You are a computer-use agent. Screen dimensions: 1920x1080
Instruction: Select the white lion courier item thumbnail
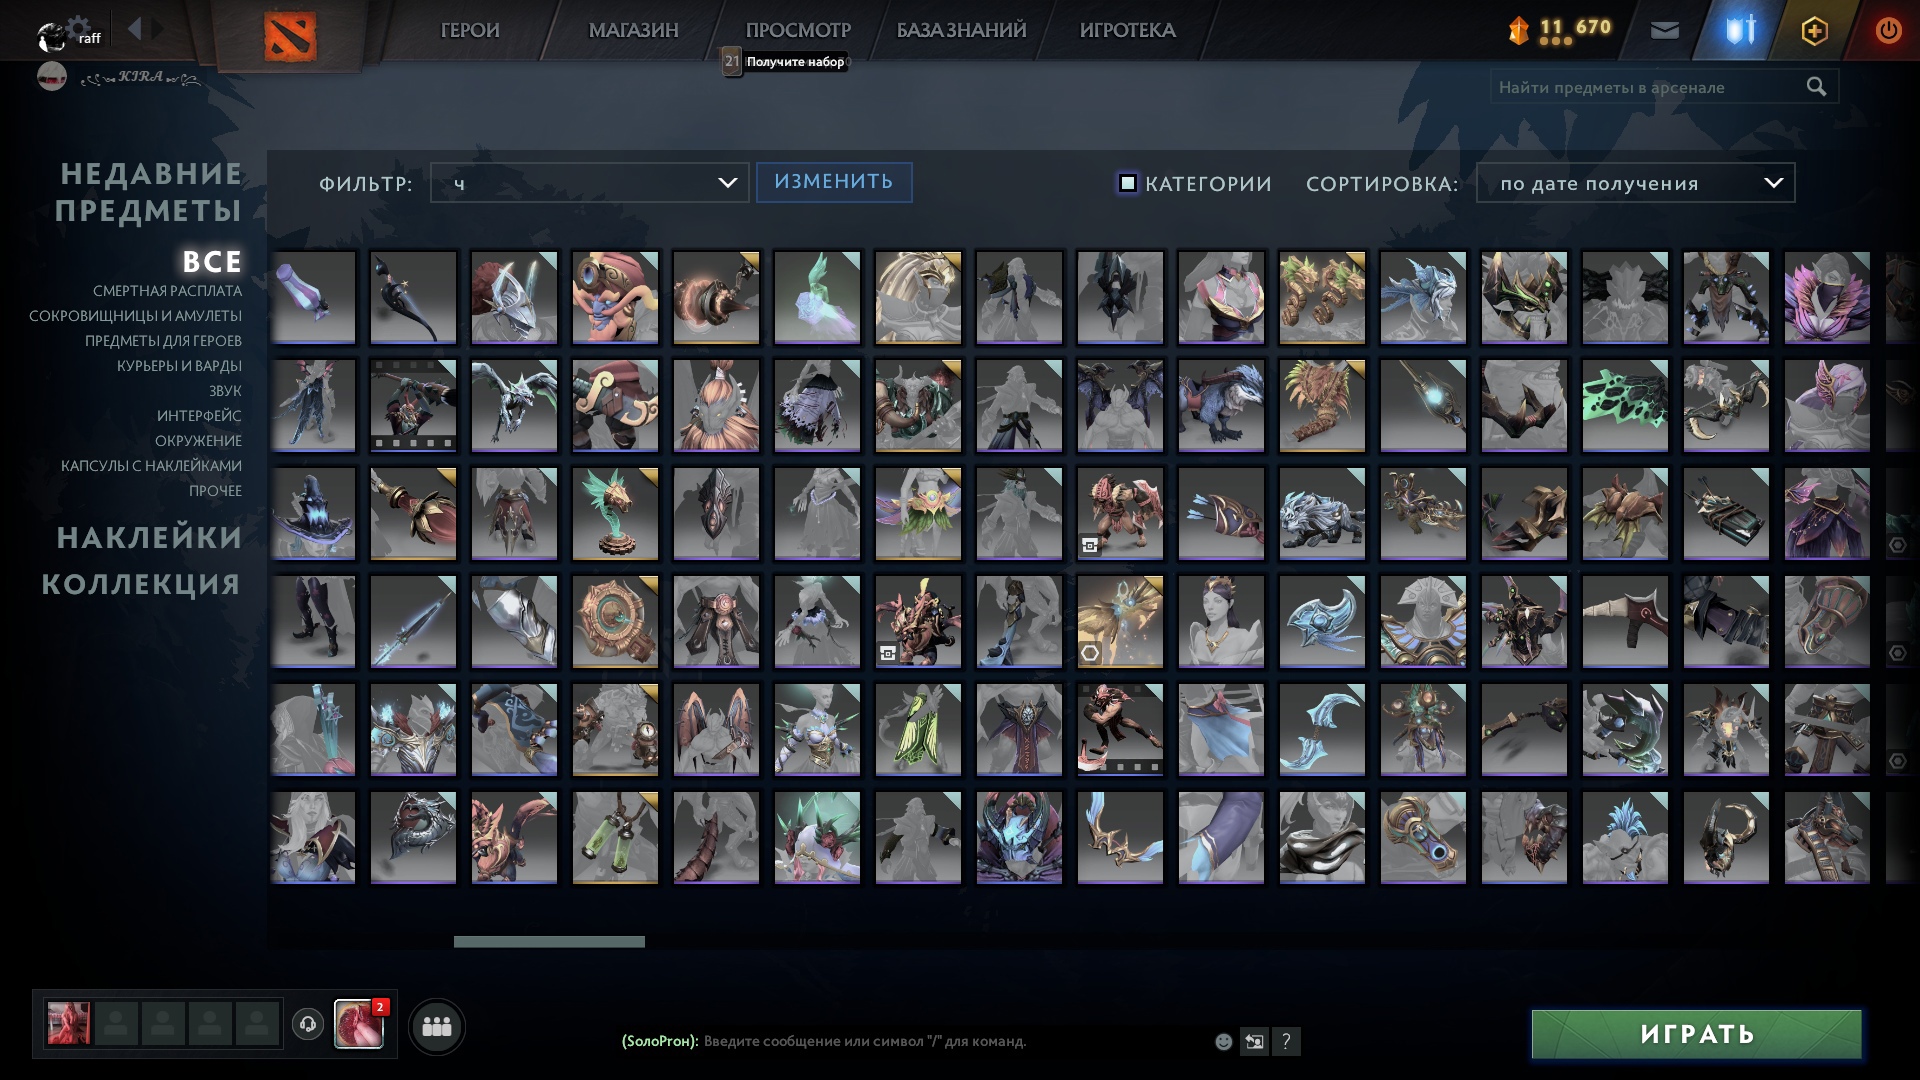point(1322,513)
